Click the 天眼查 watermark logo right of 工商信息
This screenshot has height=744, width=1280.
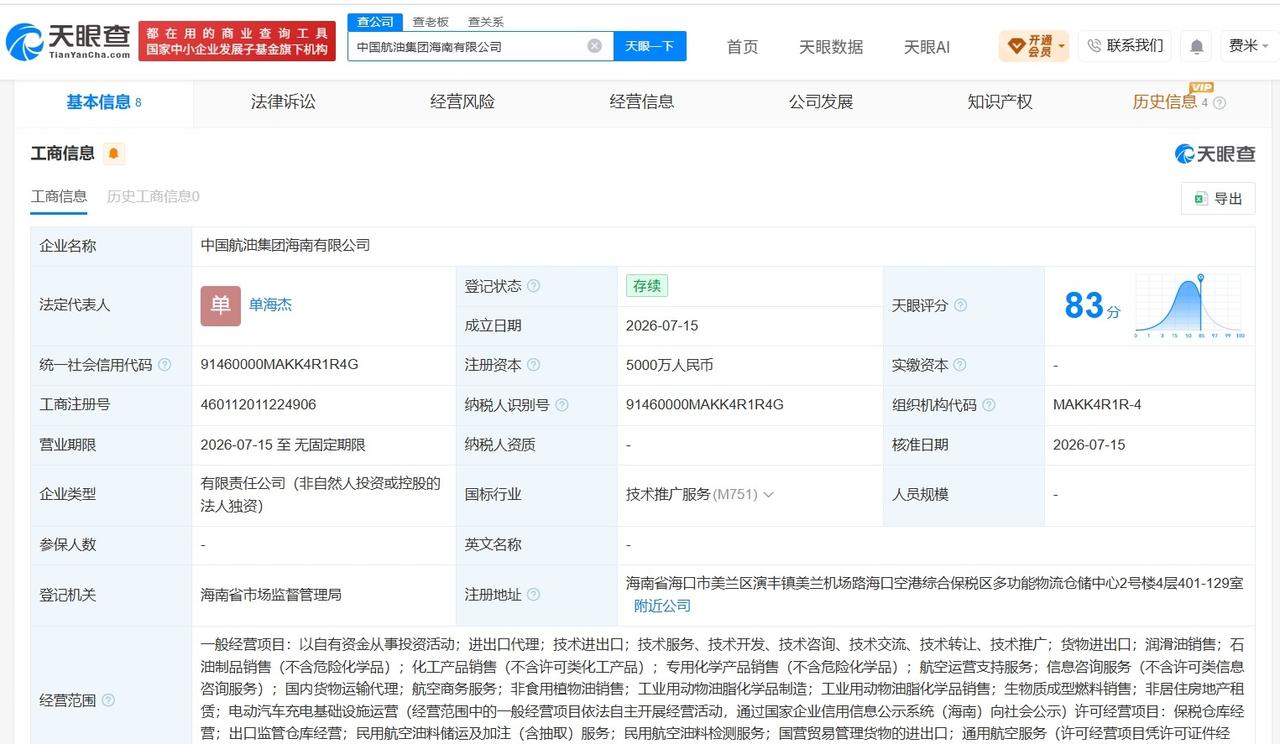coord(1214,153)
